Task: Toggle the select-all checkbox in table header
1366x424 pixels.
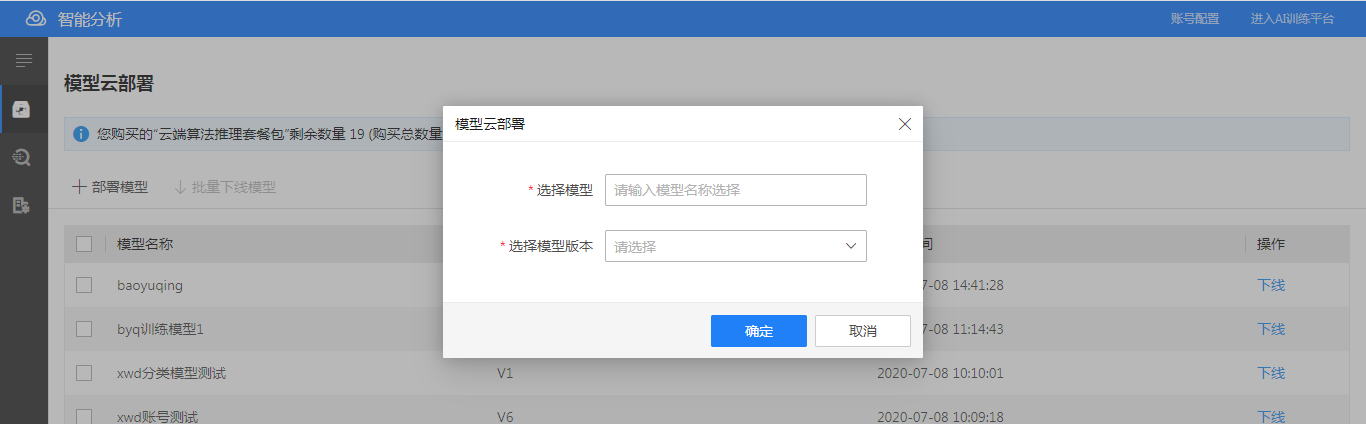Action: 84,244
